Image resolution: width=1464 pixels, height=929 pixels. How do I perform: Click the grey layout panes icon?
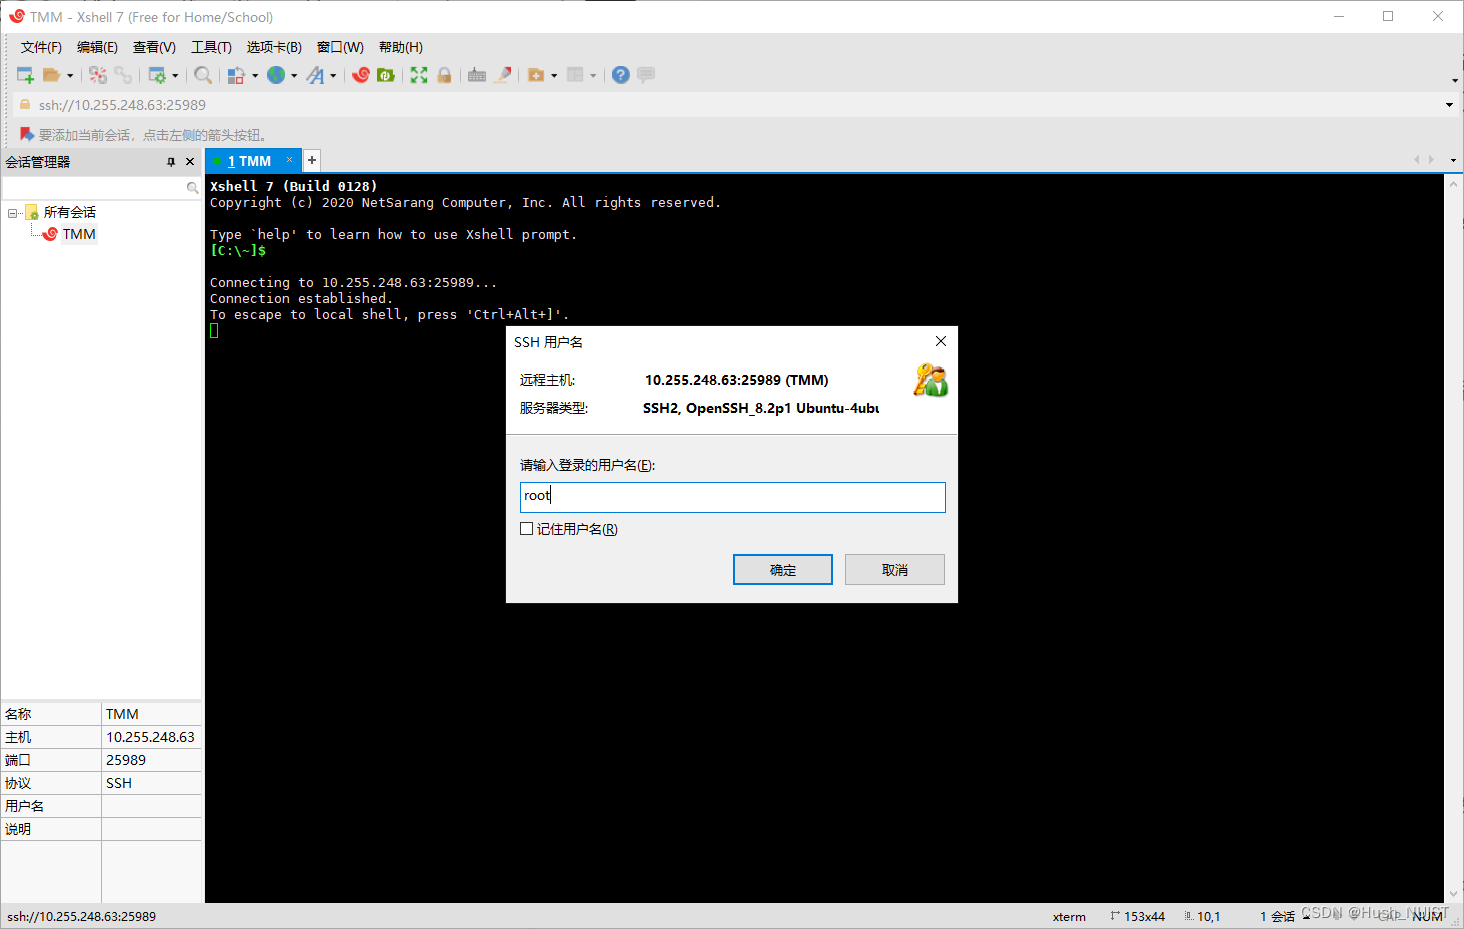(575, 75)
